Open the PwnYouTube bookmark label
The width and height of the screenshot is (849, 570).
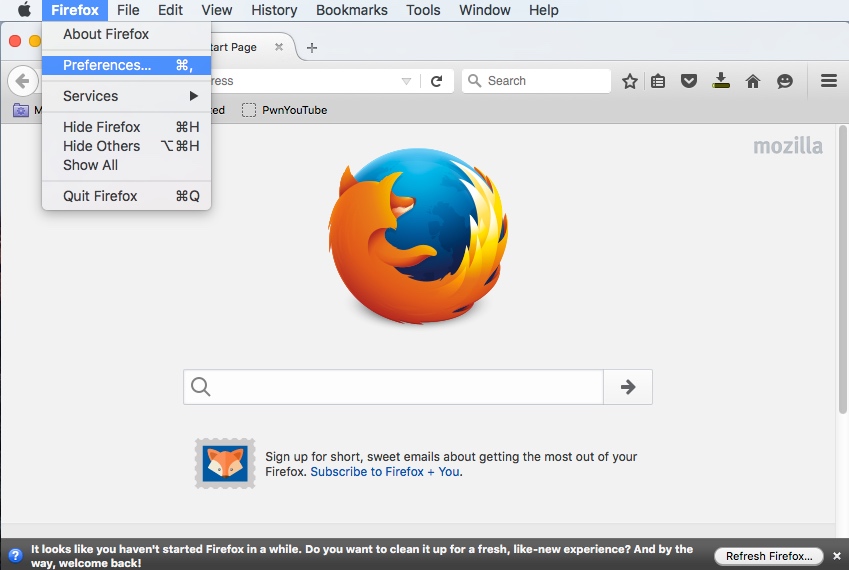[x=295, y=110]
